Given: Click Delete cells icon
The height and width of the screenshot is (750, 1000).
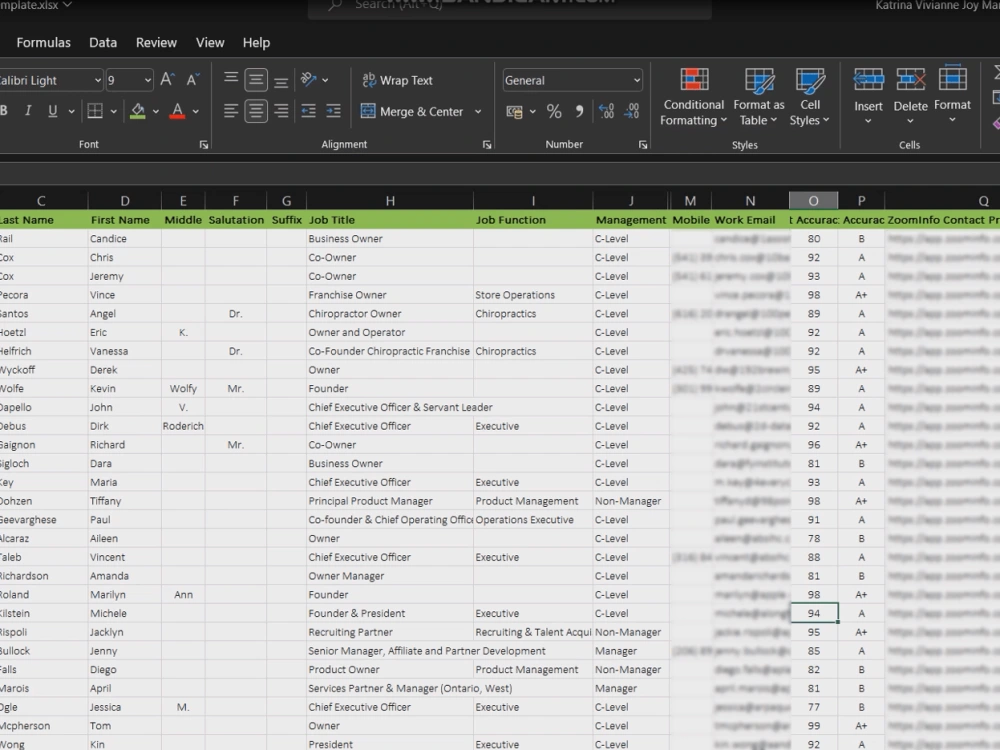Looking at the screenshot, I should pos(910,80).
